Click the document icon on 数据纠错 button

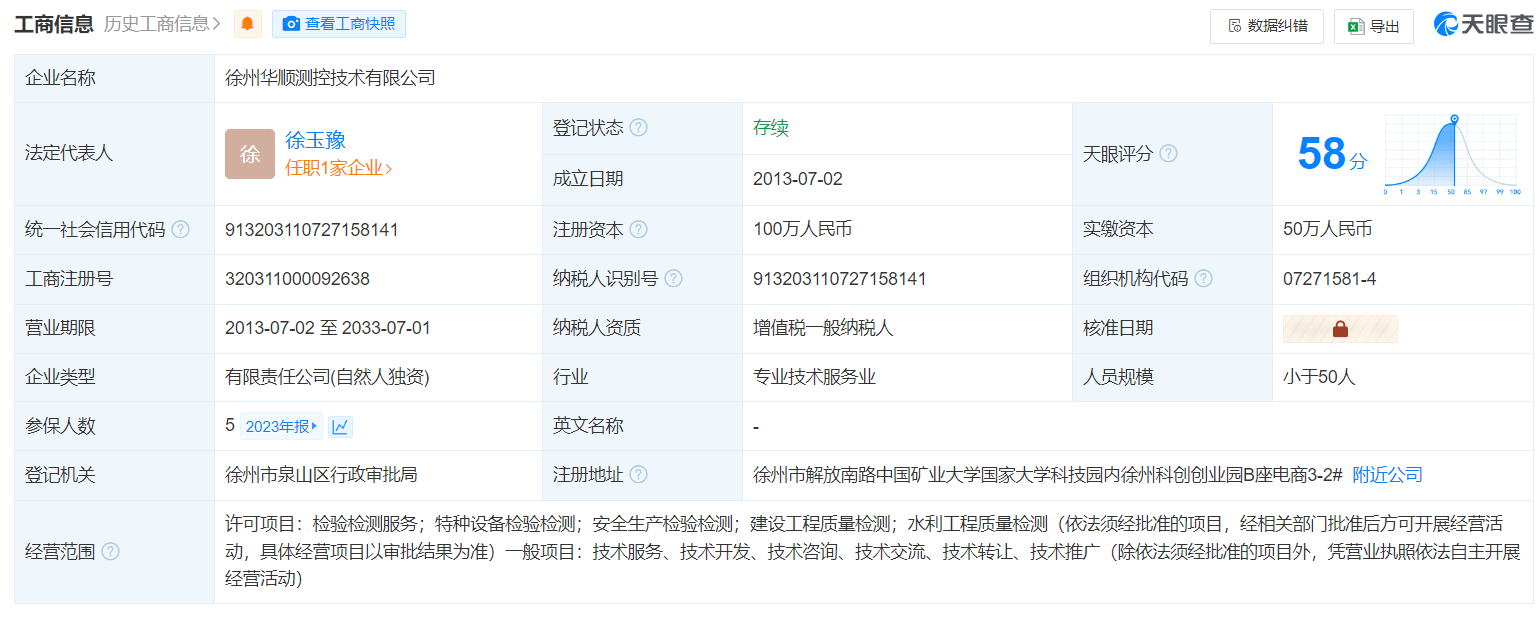[1234, 26]
